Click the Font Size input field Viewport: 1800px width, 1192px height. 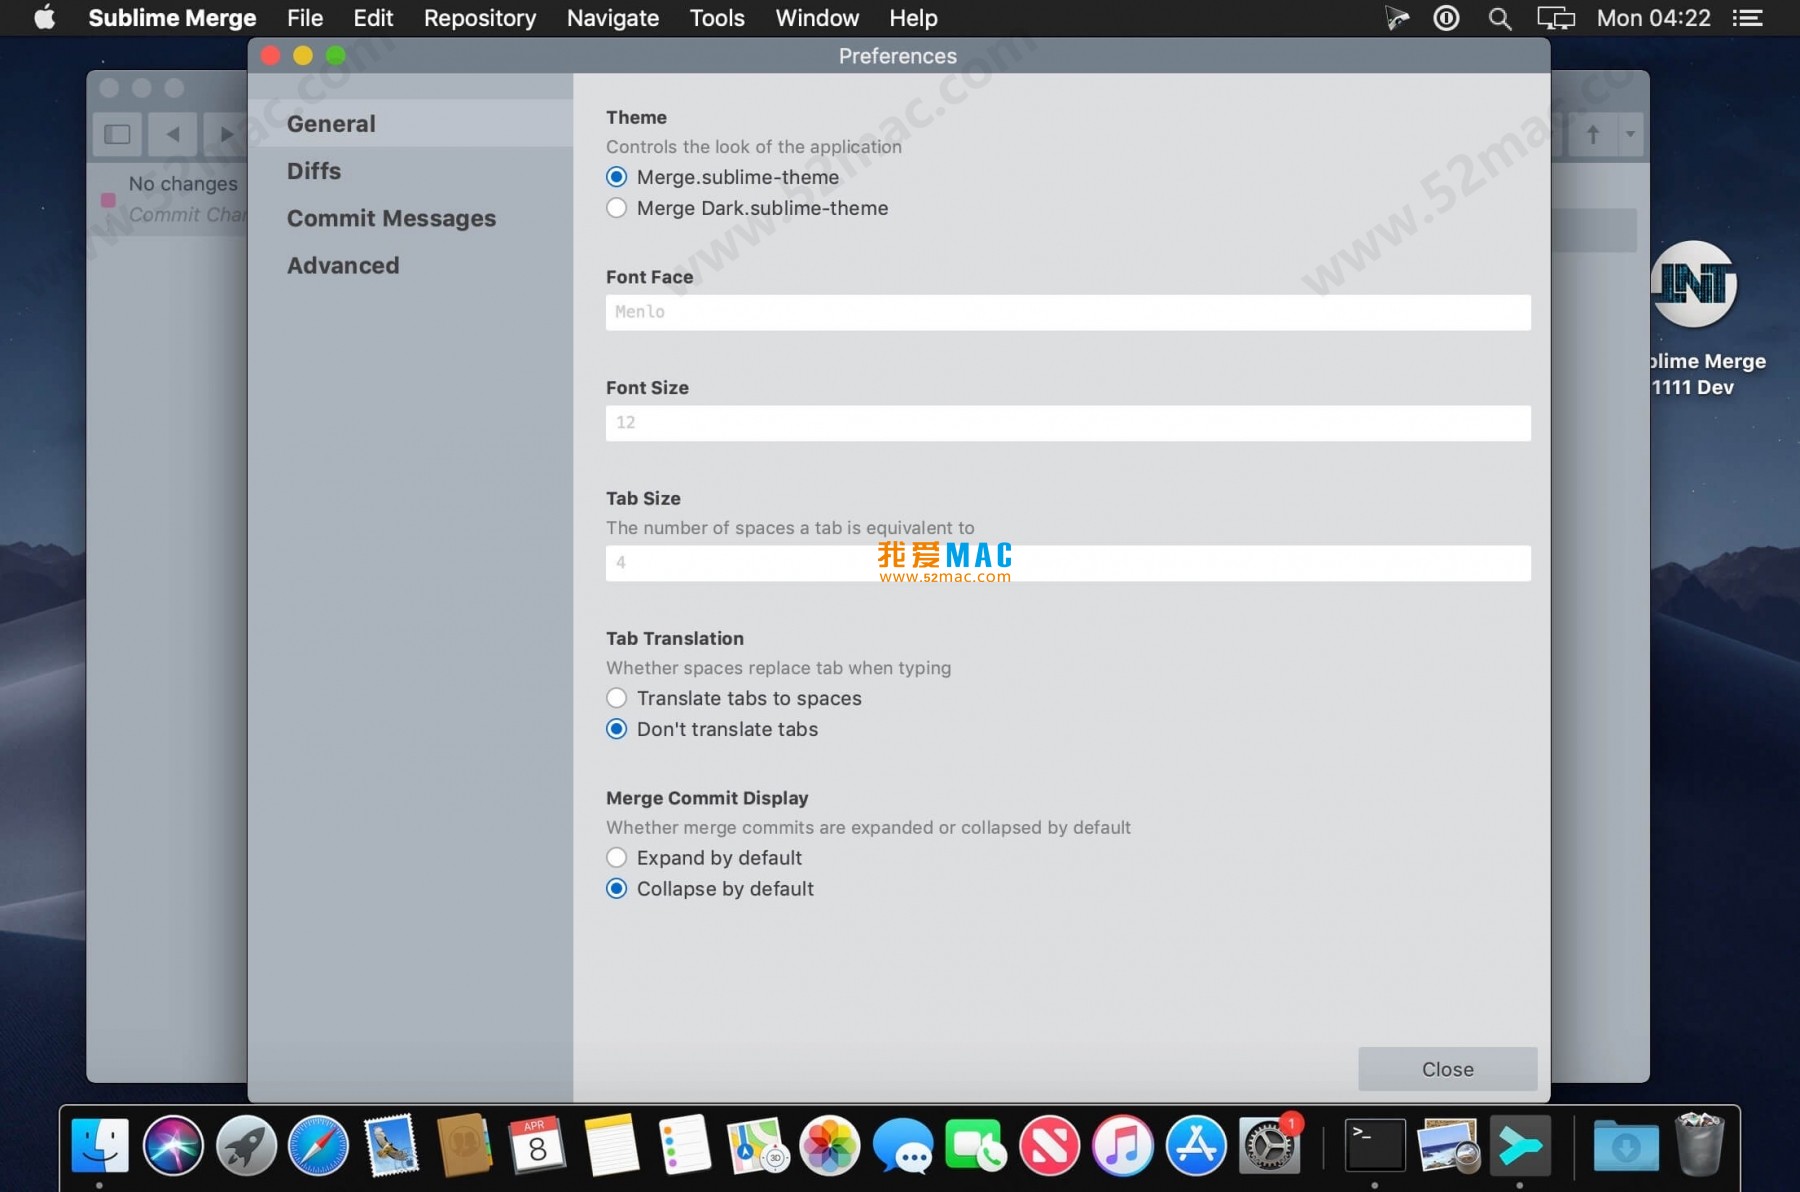tap(1068, 423)
